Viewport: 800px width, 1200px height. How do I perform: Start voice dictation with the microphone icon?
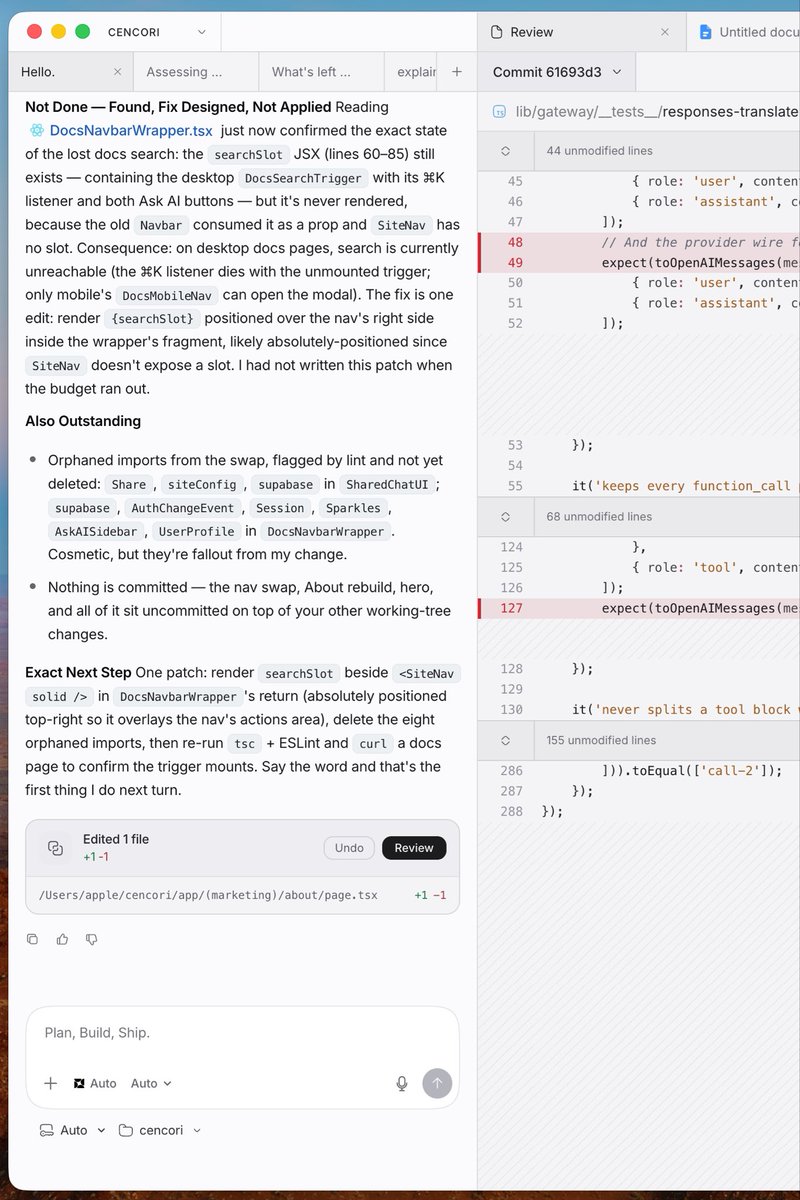(402, 1083)
